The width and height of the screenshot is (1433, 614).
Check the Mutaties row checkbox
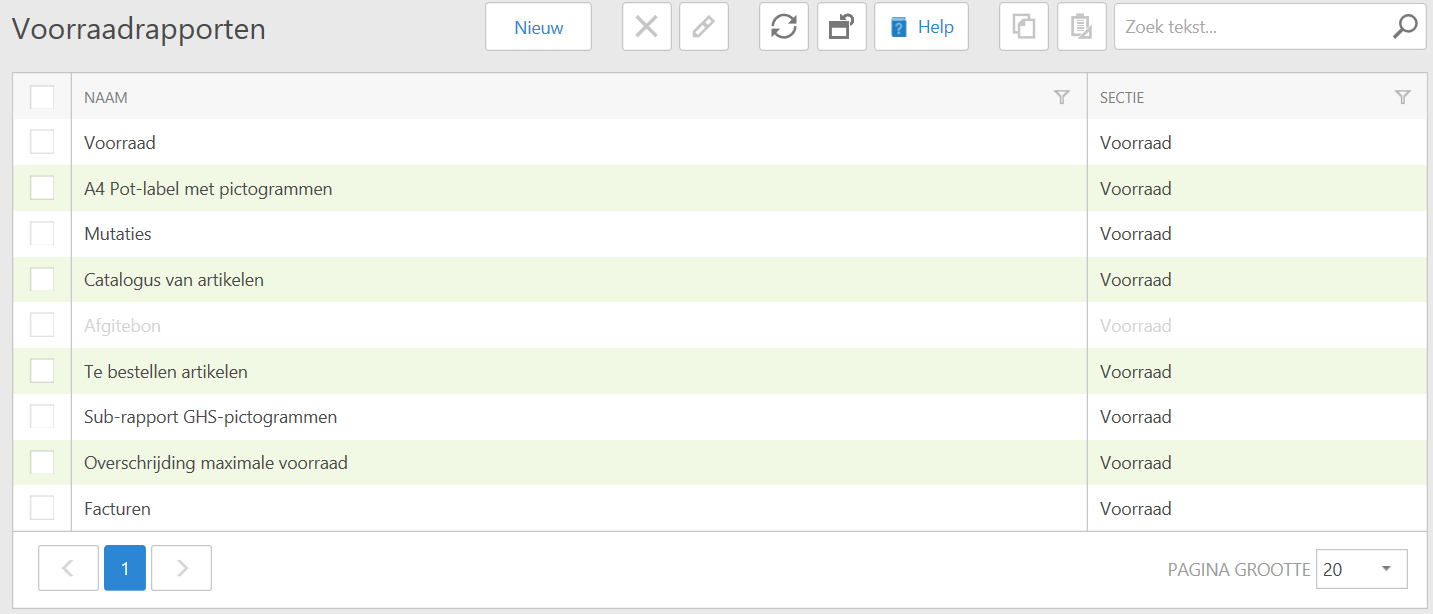click(x=42, y=234)
